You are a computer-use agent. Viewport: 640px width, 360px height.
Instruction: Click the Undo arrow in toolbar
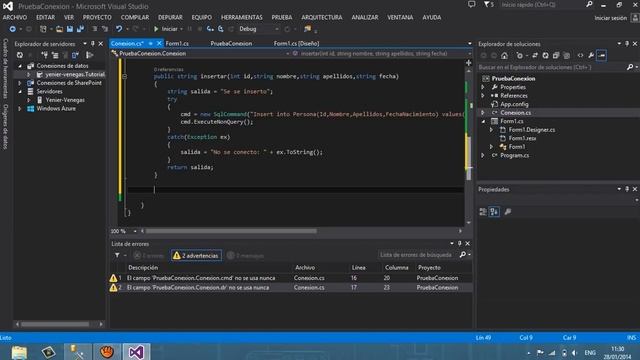click(x=119, y=29)
